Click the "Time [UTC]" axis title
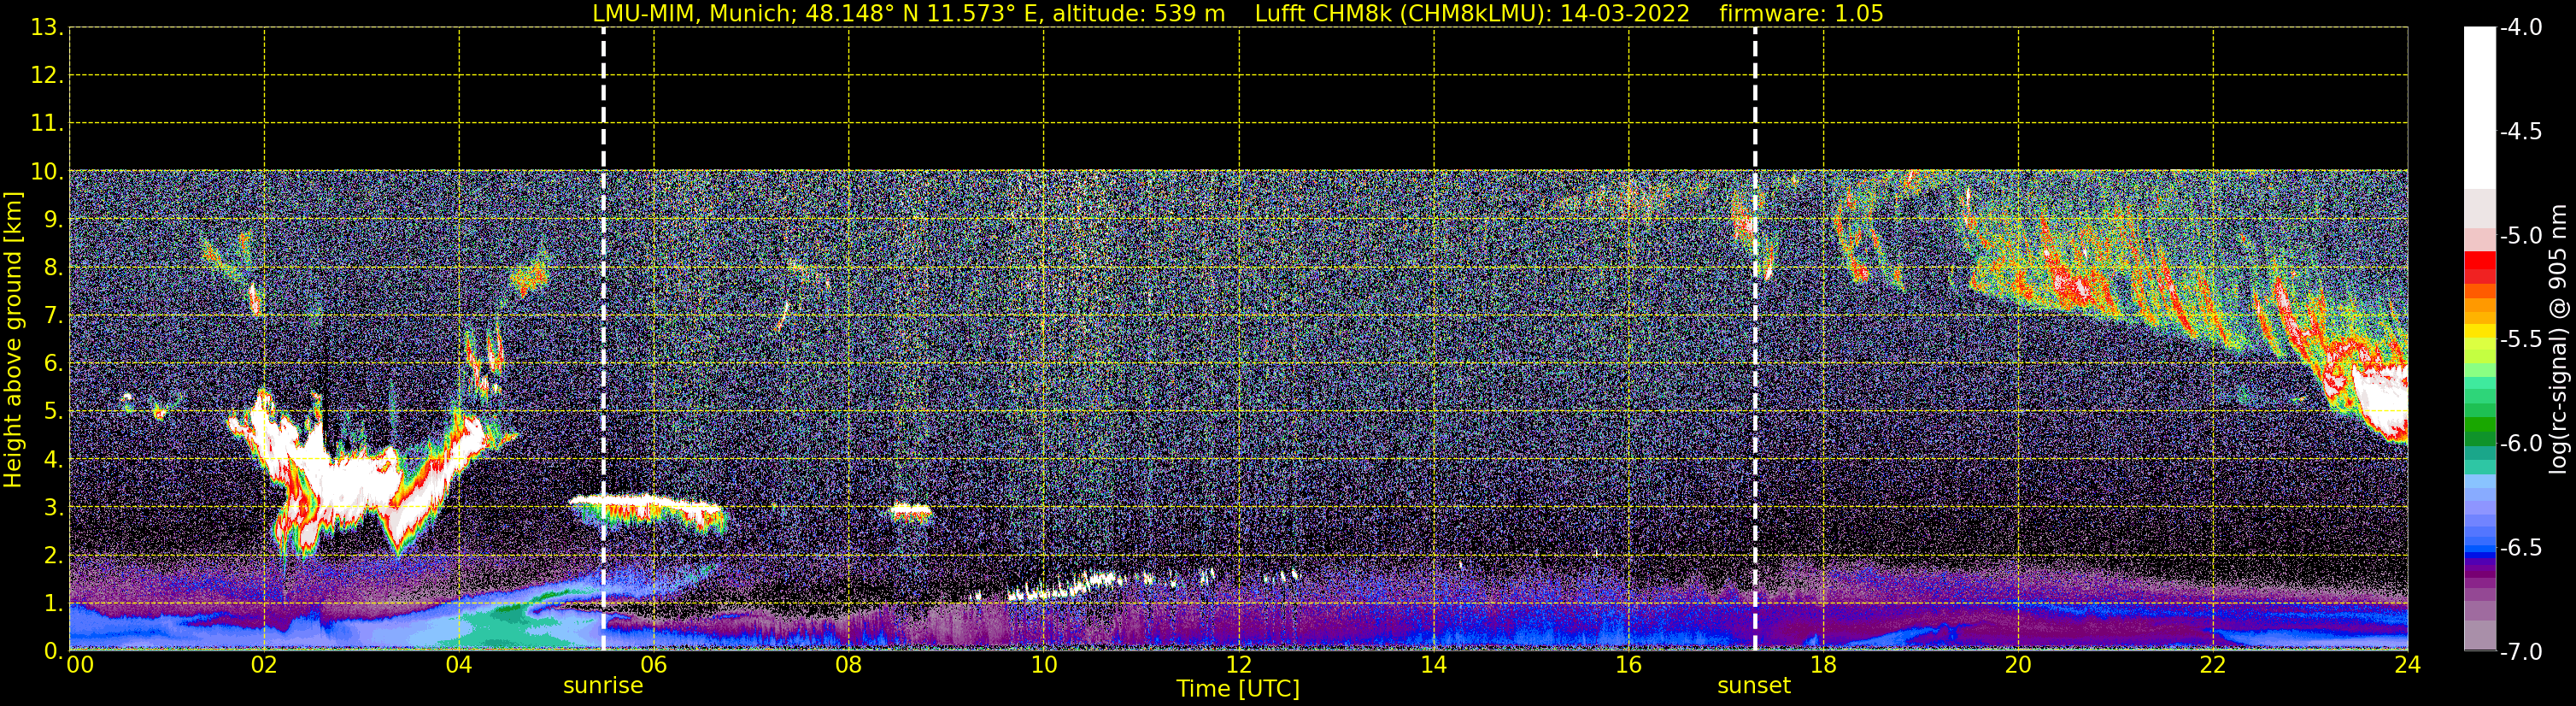The image size is (2576, 706). tap(1238, 689)
